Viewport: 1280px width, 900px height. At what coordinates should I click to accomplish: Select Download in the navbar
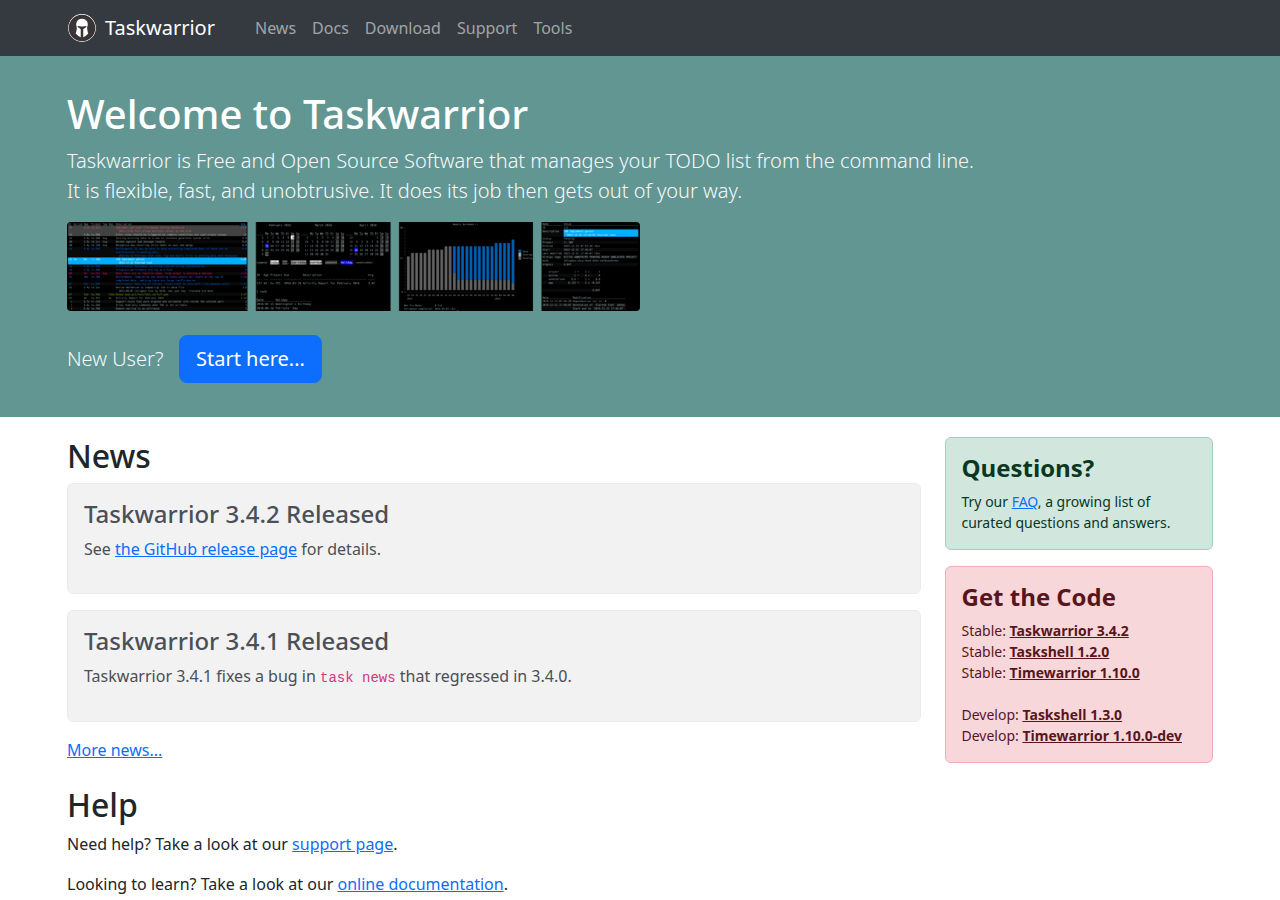coord(403,28)
